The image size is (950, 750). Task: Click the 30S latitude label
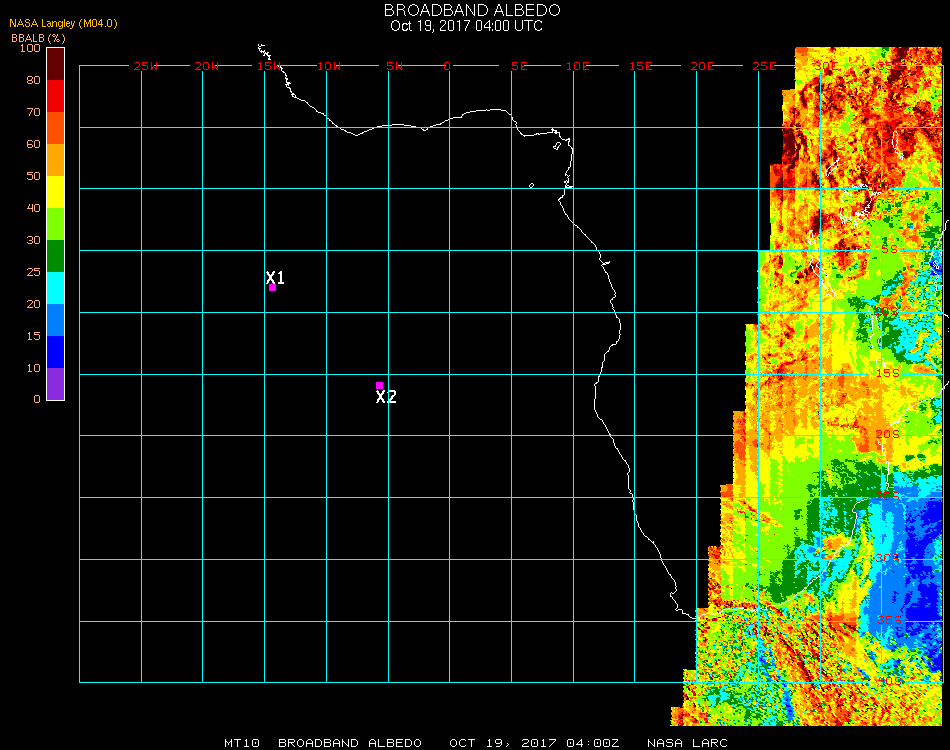click(x=888, y=558)
